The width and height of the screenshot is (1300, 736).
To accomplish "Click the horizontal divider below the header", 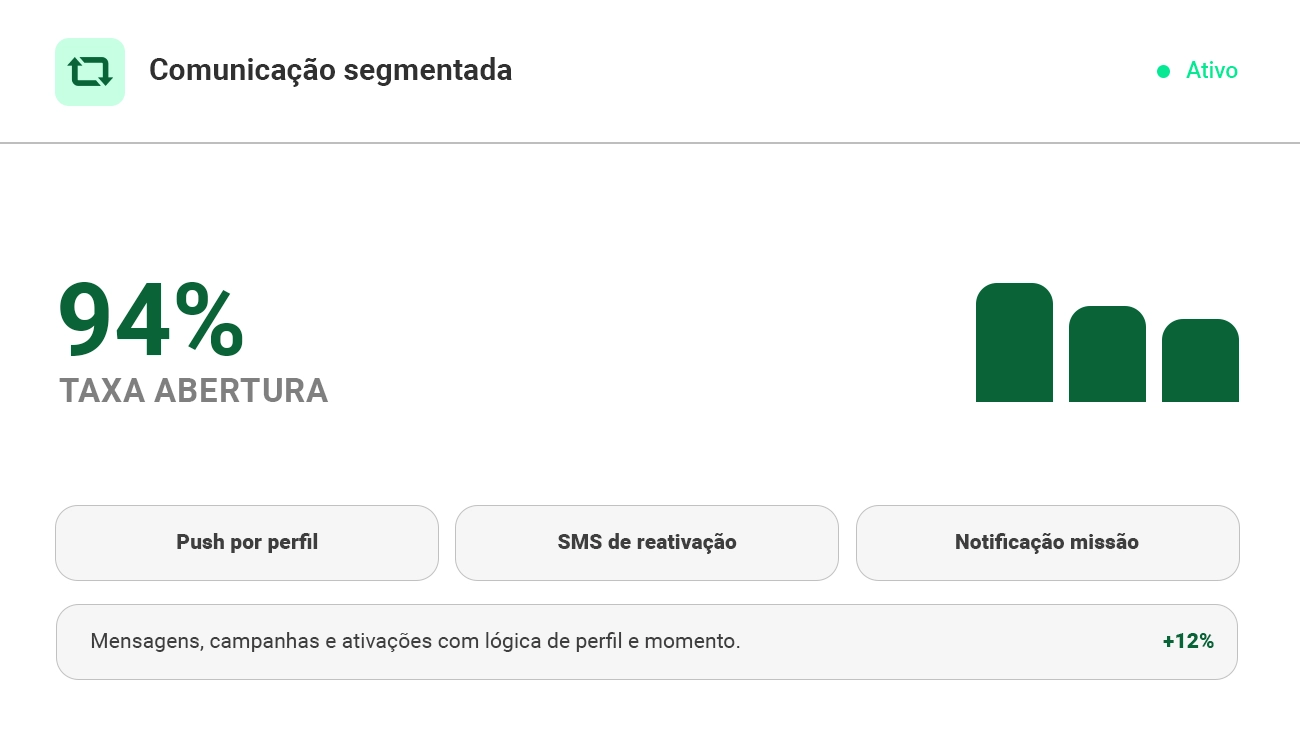I will pos(650,143).
